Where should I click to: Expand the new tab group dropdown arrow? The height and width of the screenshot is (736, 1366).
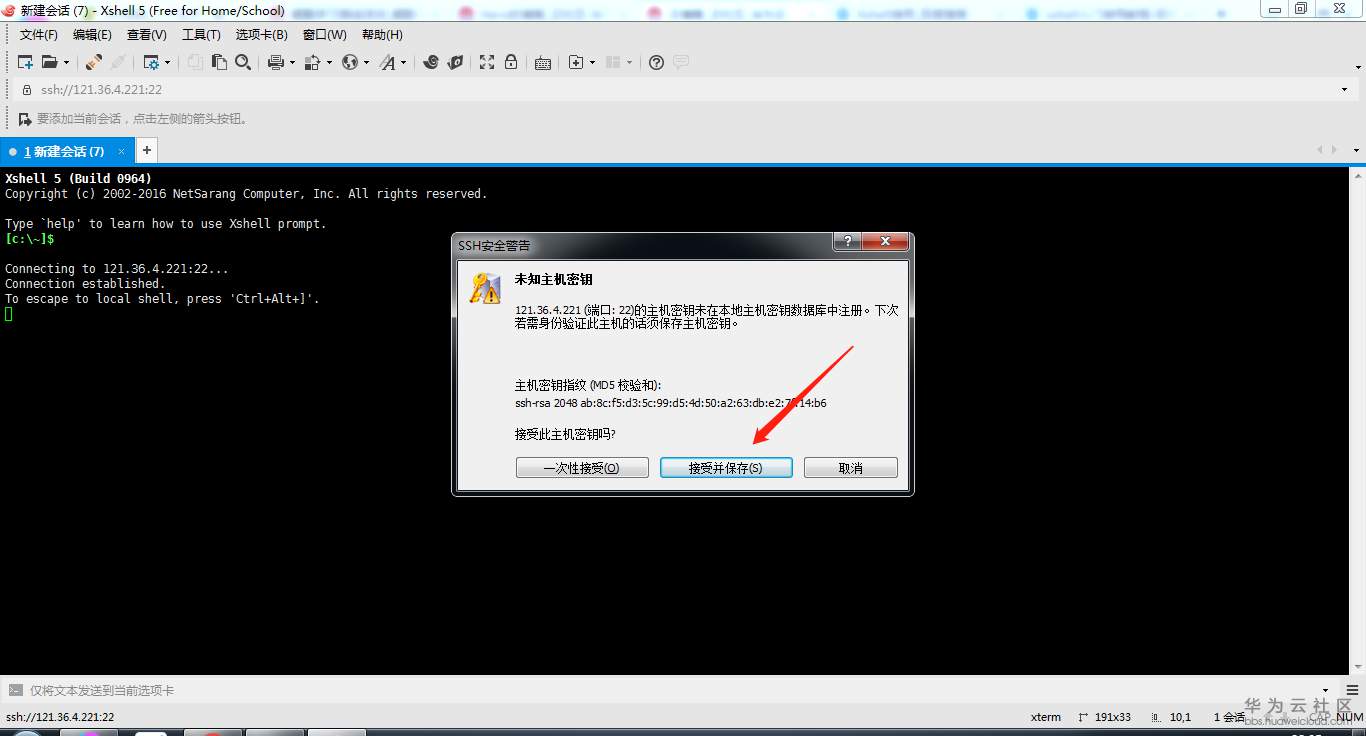[592, 62]
